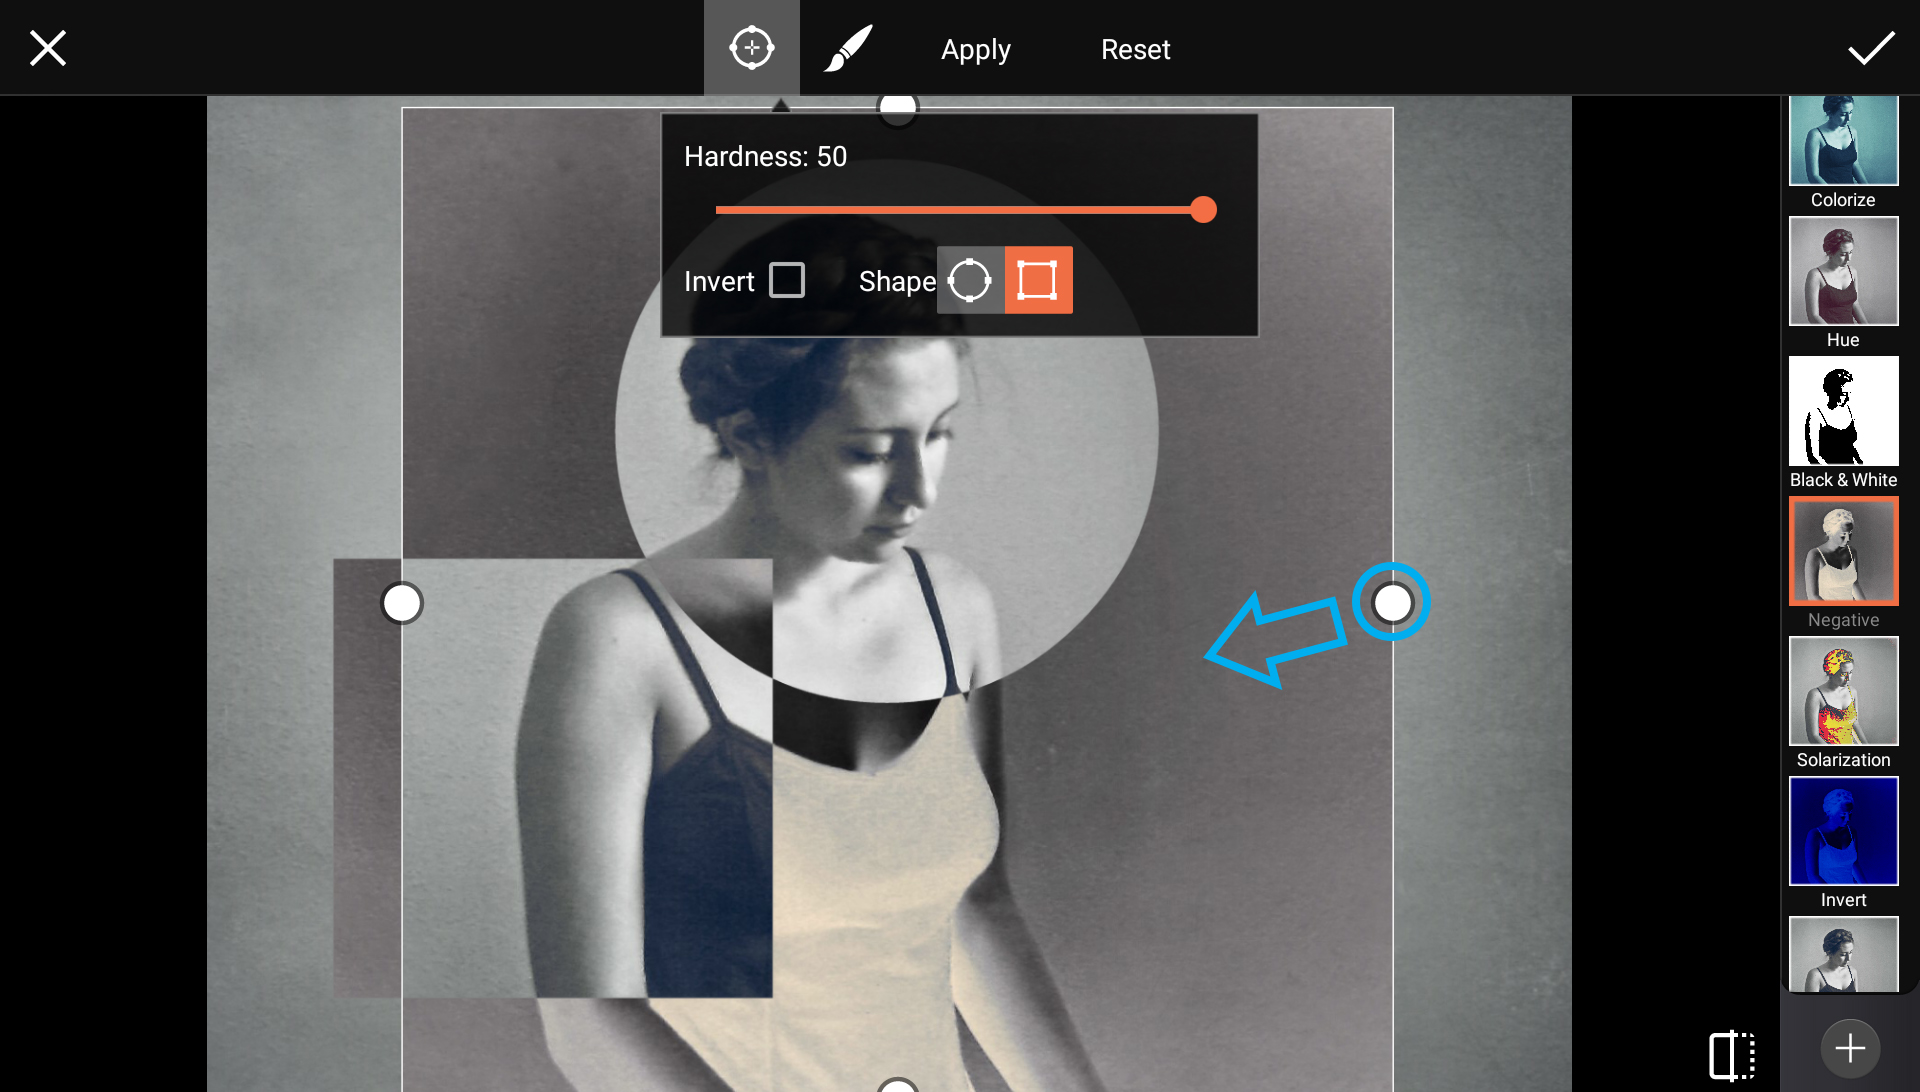Confirm edits with the checkmark icon
The height and width of the screenshot is (1092, 1920).
pyautogui.click(x=1872, y=47)
